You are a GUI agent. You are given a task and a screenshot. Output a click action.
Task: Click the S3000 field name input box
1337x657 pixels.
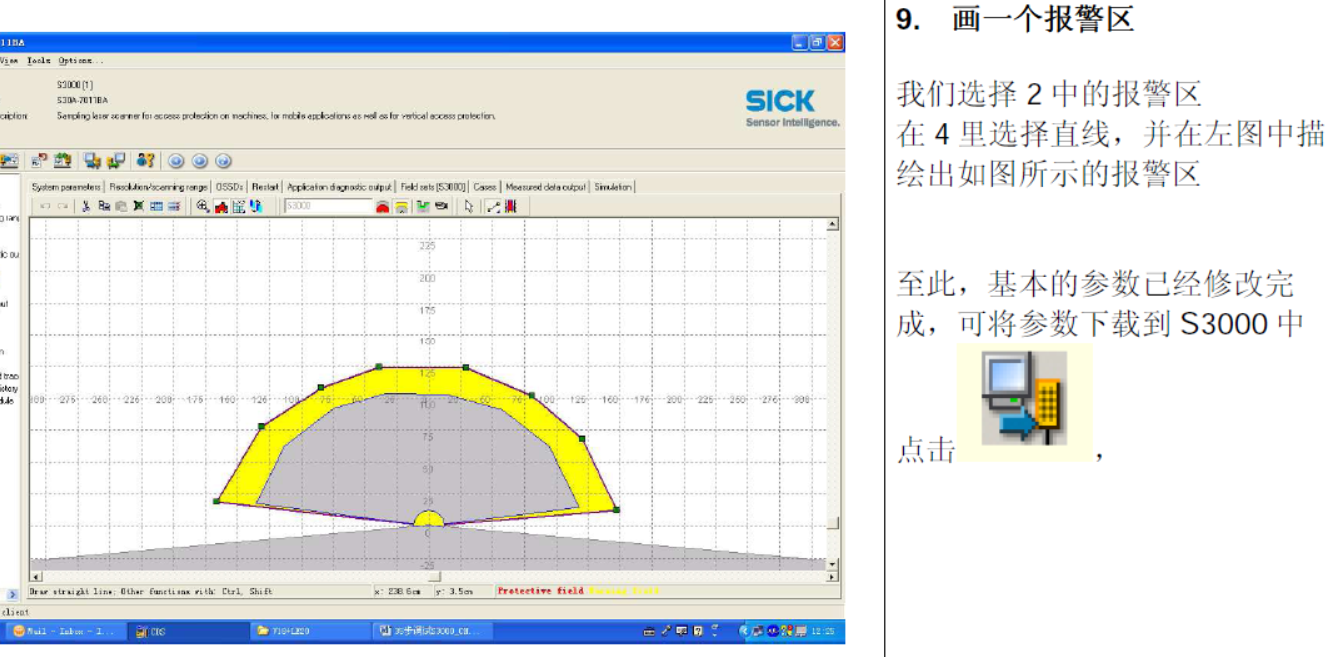[x=327, y=206]
